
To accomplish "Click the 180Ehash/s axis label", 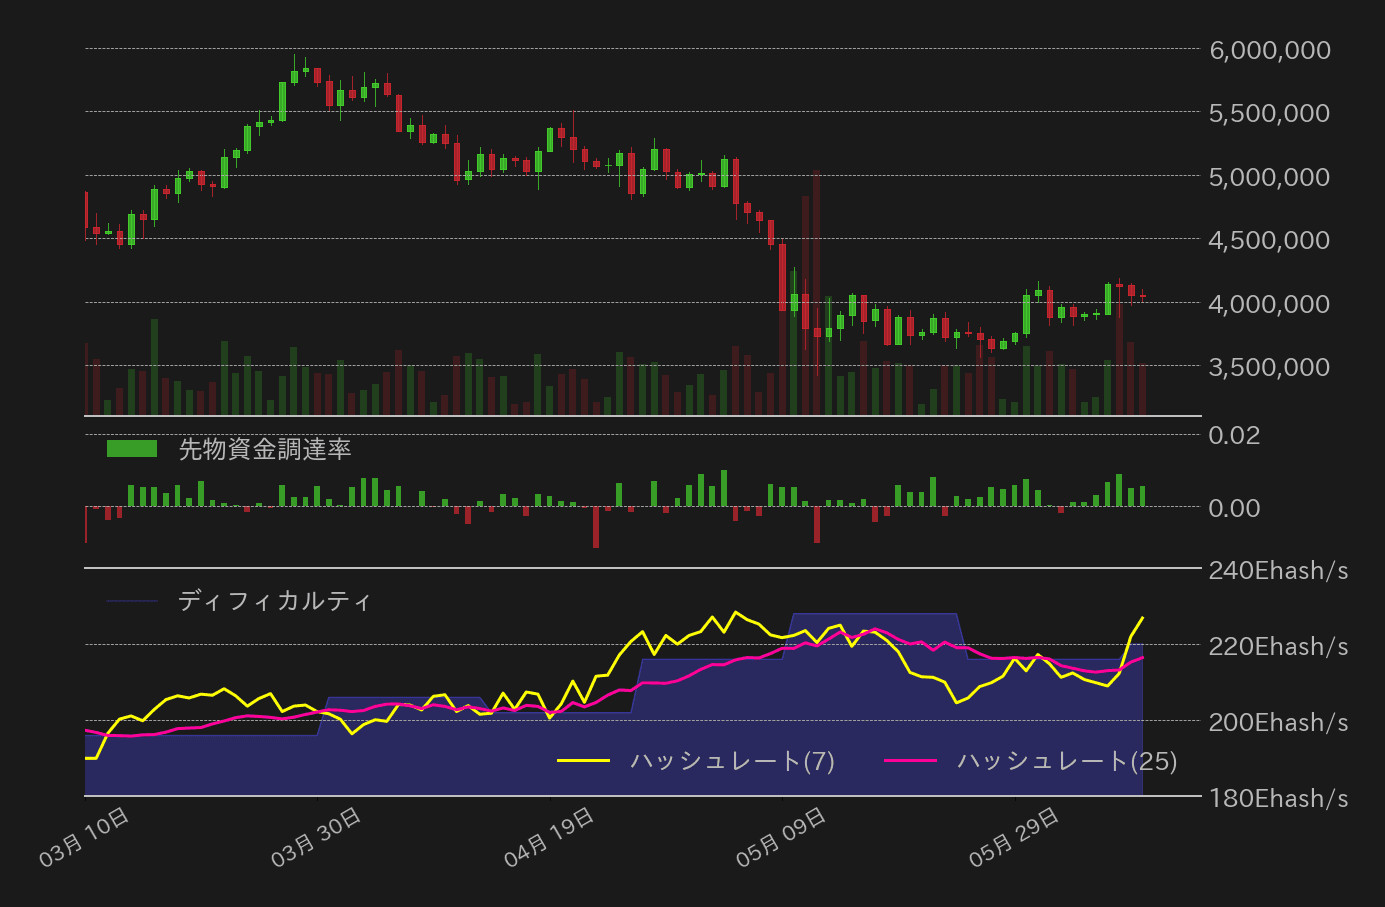I will 1278,799.
